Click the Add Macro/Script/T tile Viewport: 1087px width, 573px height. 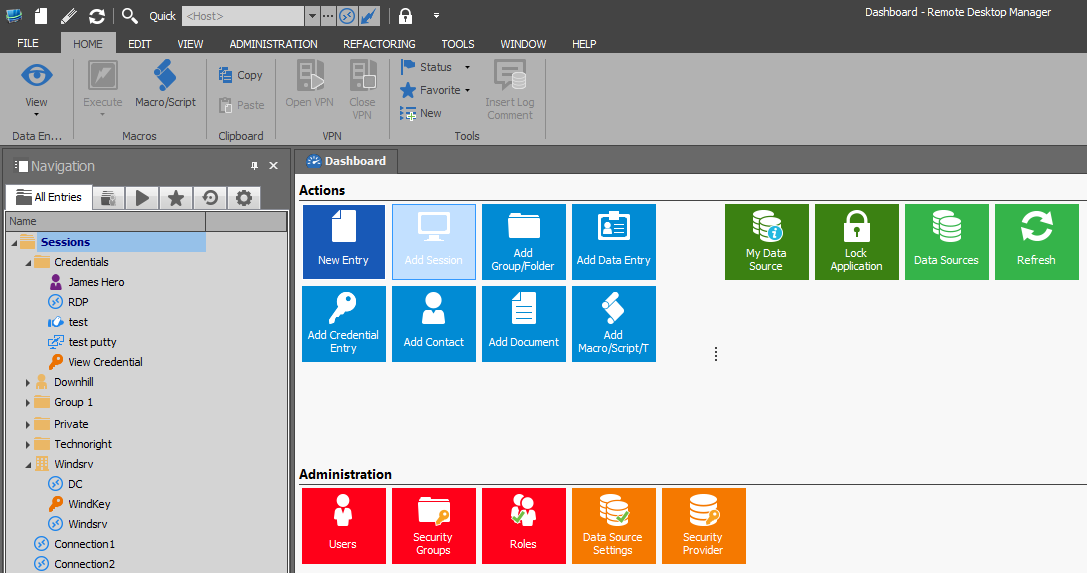pyautogui.click(x=614, y=324)
